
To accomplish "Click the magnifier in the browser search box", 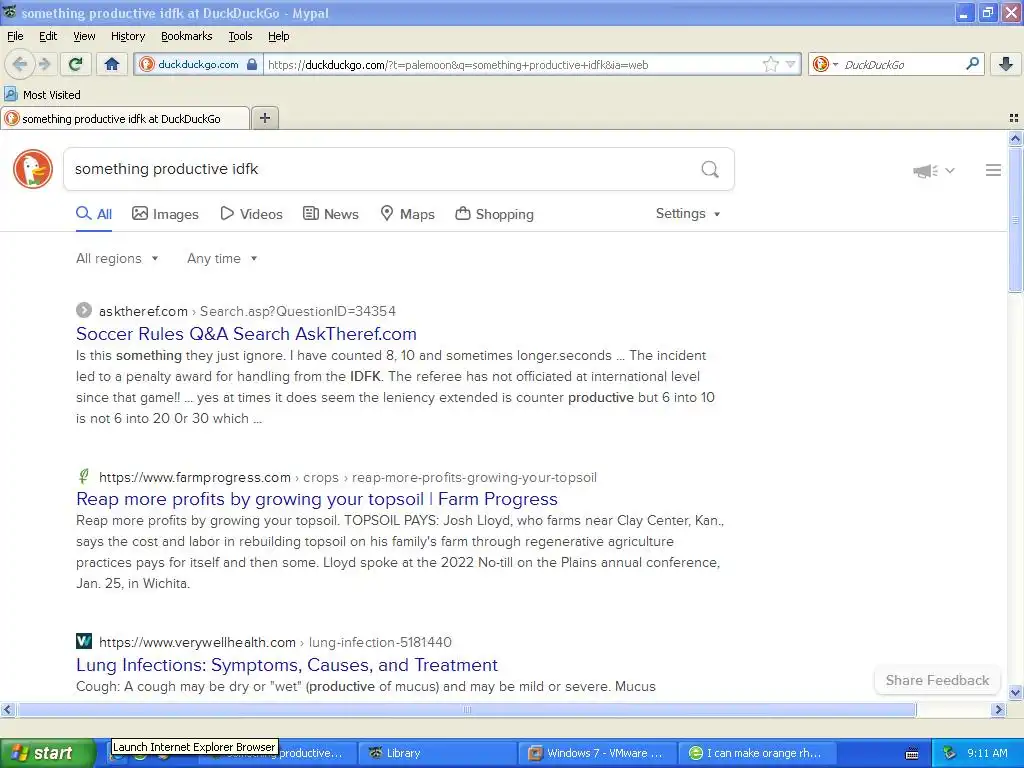I will (972, 64).
